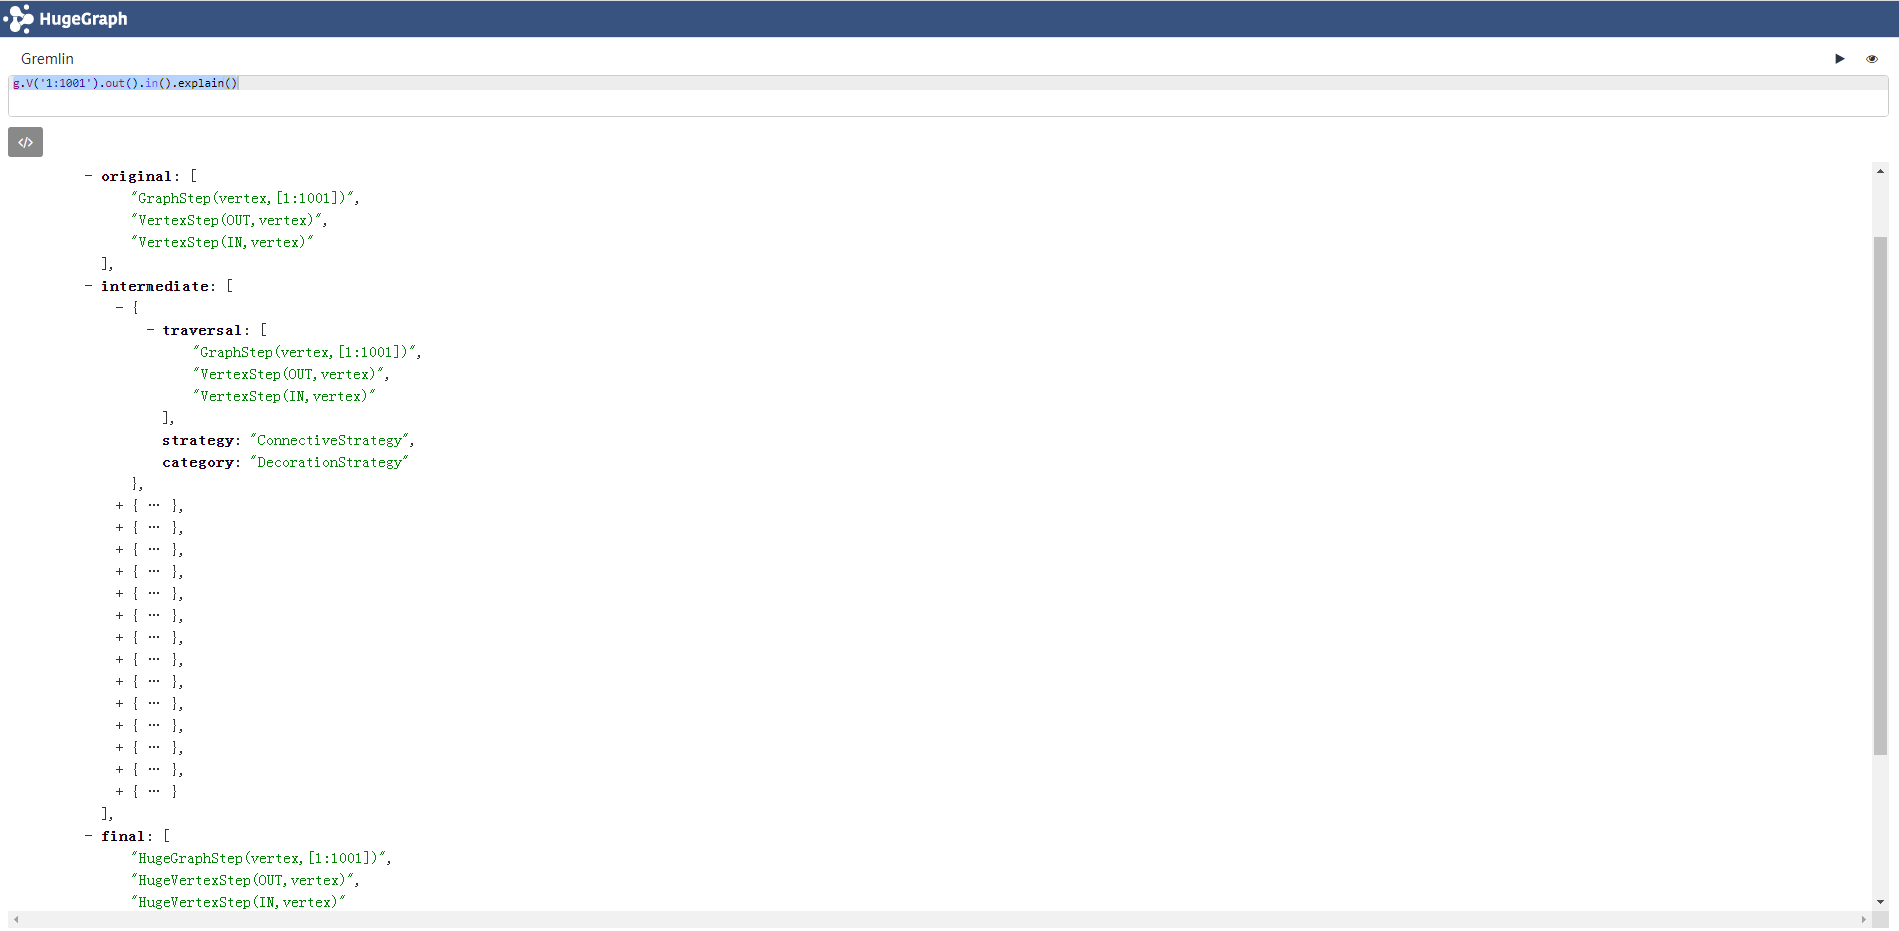Click the horizontal scrollbar left arrow
Screen dimensions: 1899x931
click(16, 920)
